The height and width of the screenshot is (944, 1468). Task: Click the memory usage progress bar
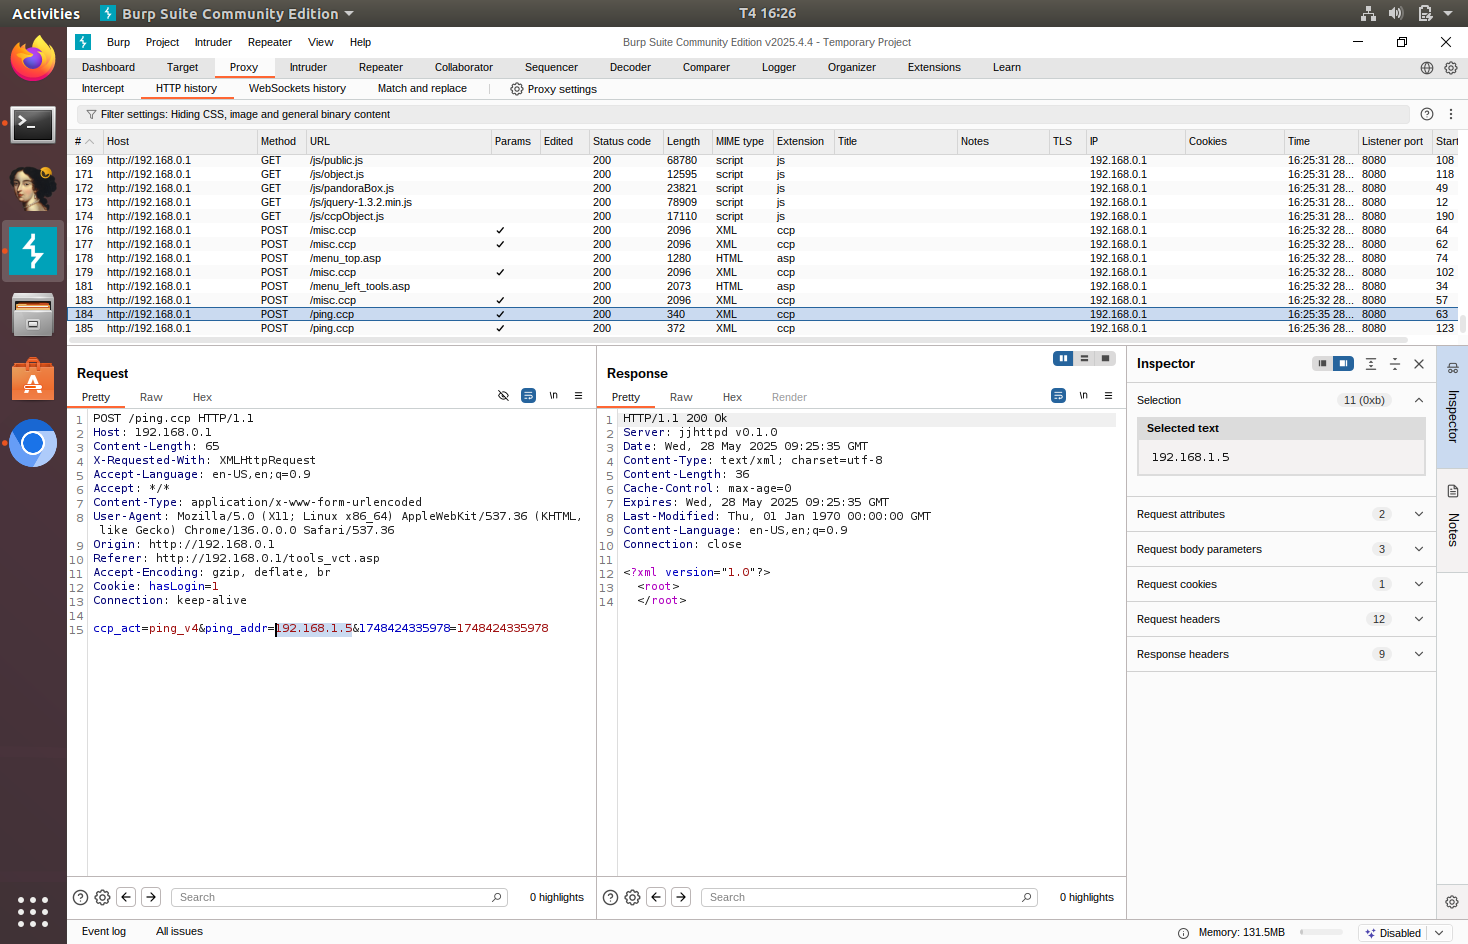coord(1321,932)
